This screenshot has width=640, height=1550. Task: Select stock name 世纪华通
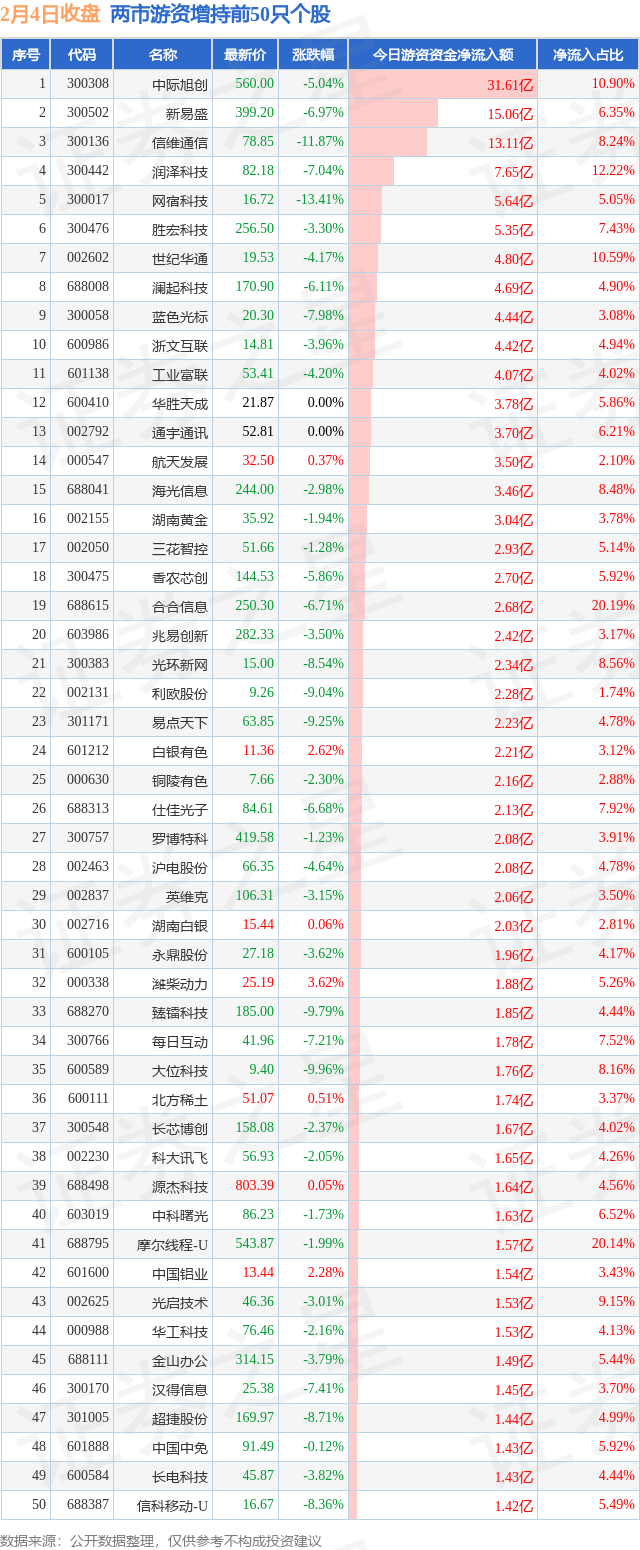coord(180,258)
